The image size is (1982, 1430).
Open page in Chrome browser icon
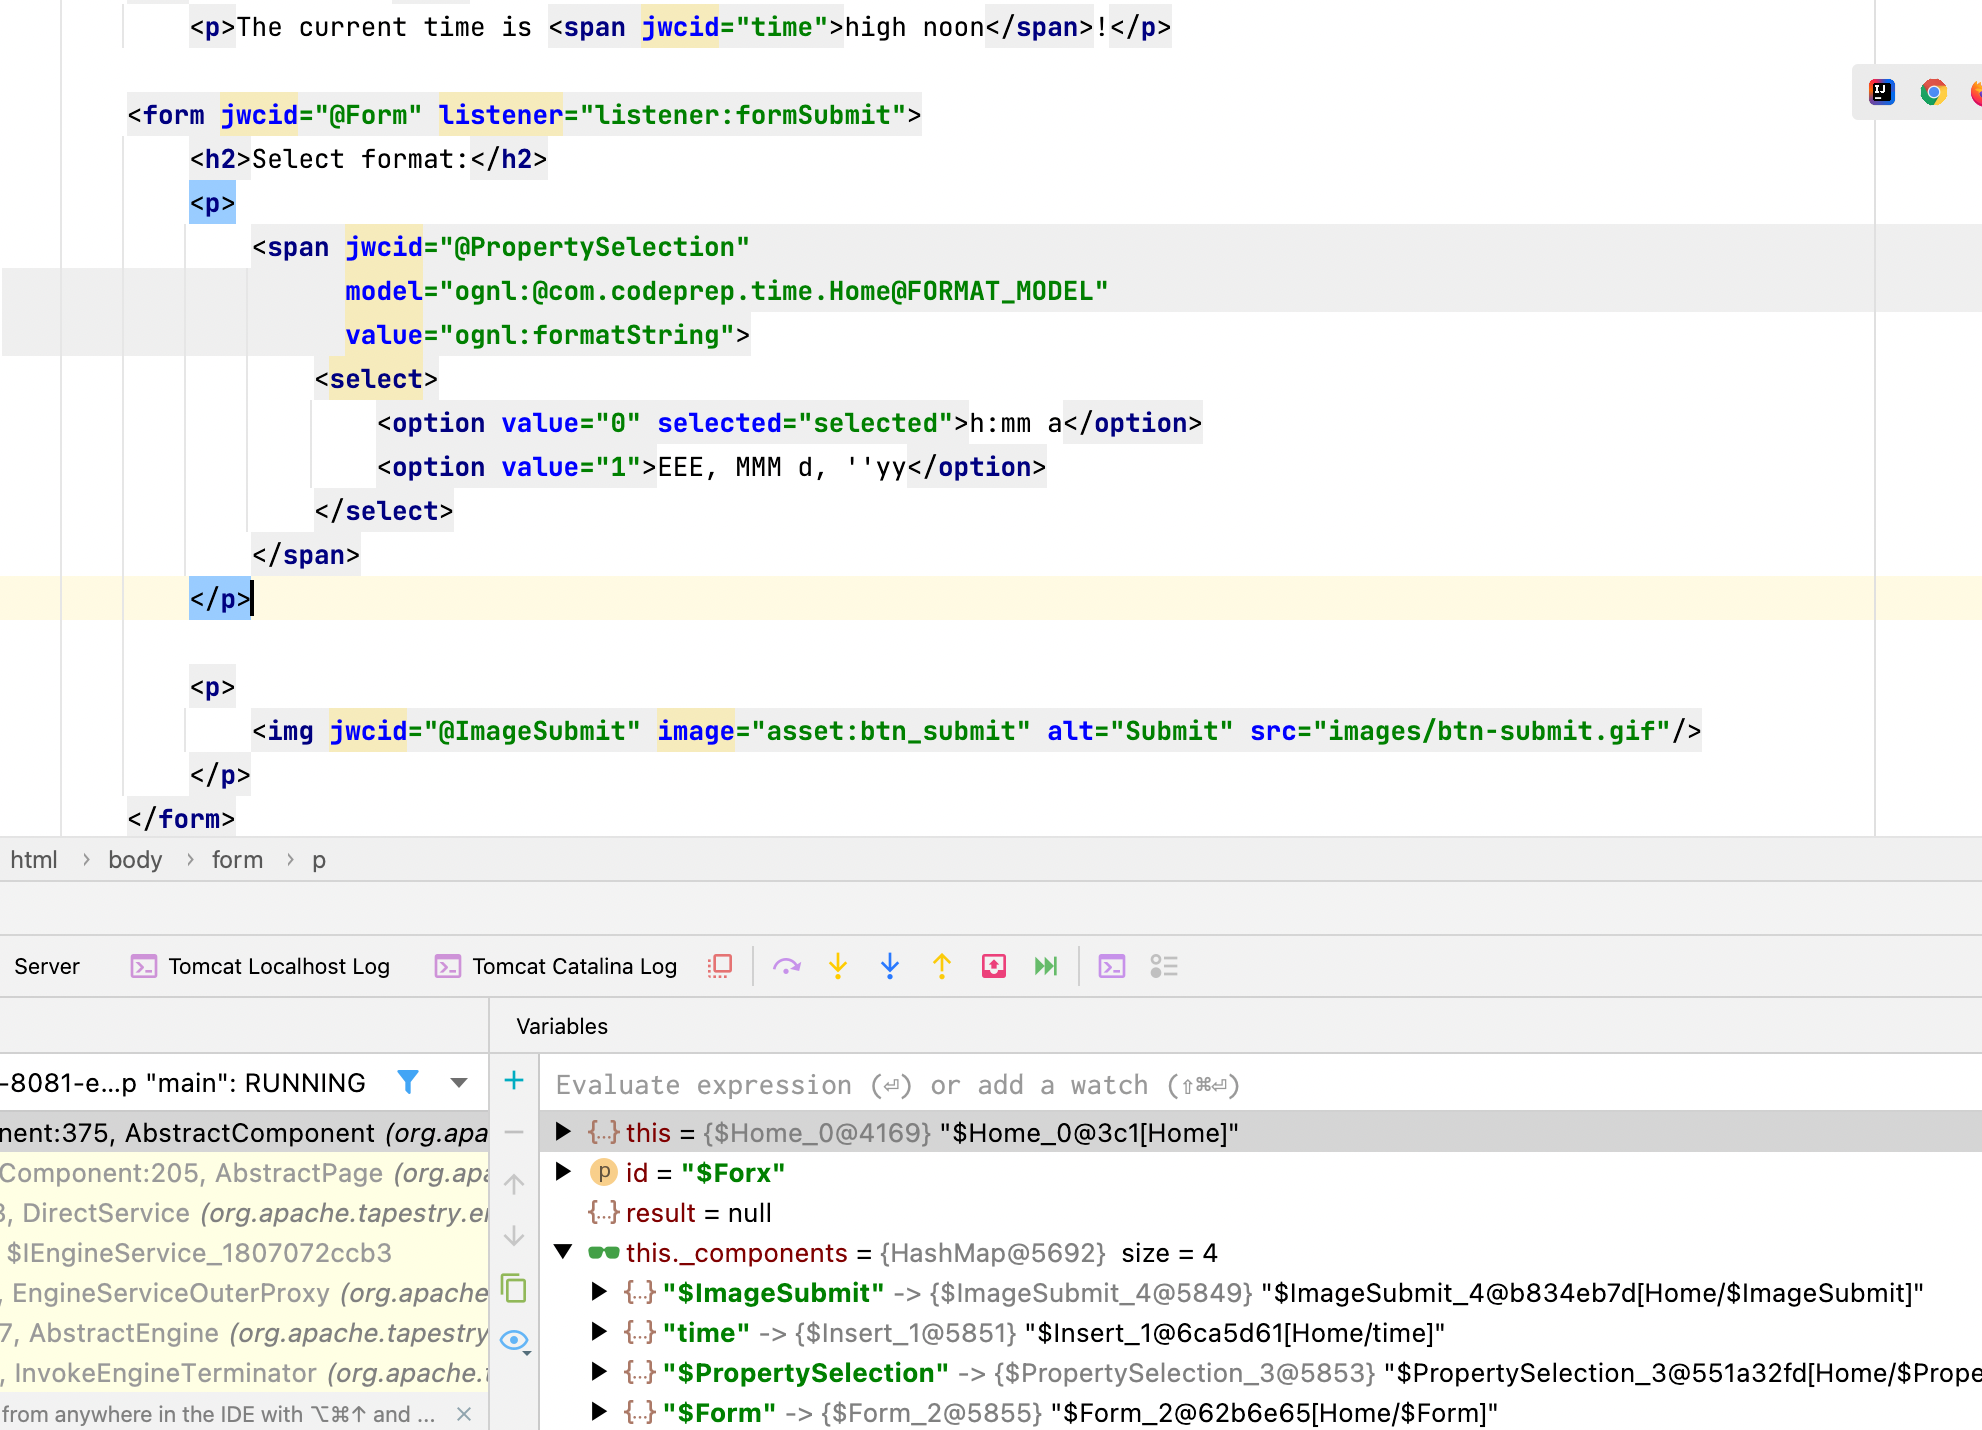1934,93
